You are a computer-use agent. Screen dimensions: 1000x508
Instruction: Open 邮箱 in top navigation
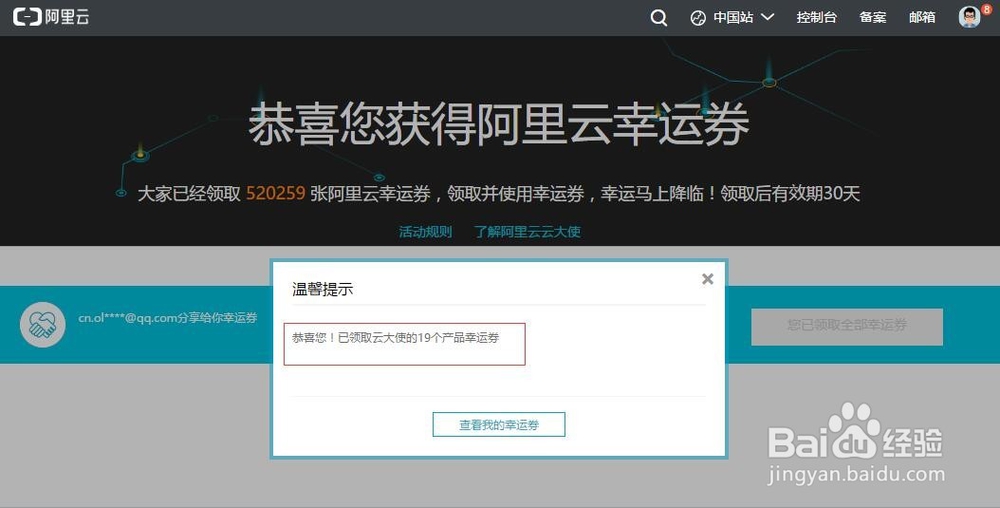click(x=922, y=17)
